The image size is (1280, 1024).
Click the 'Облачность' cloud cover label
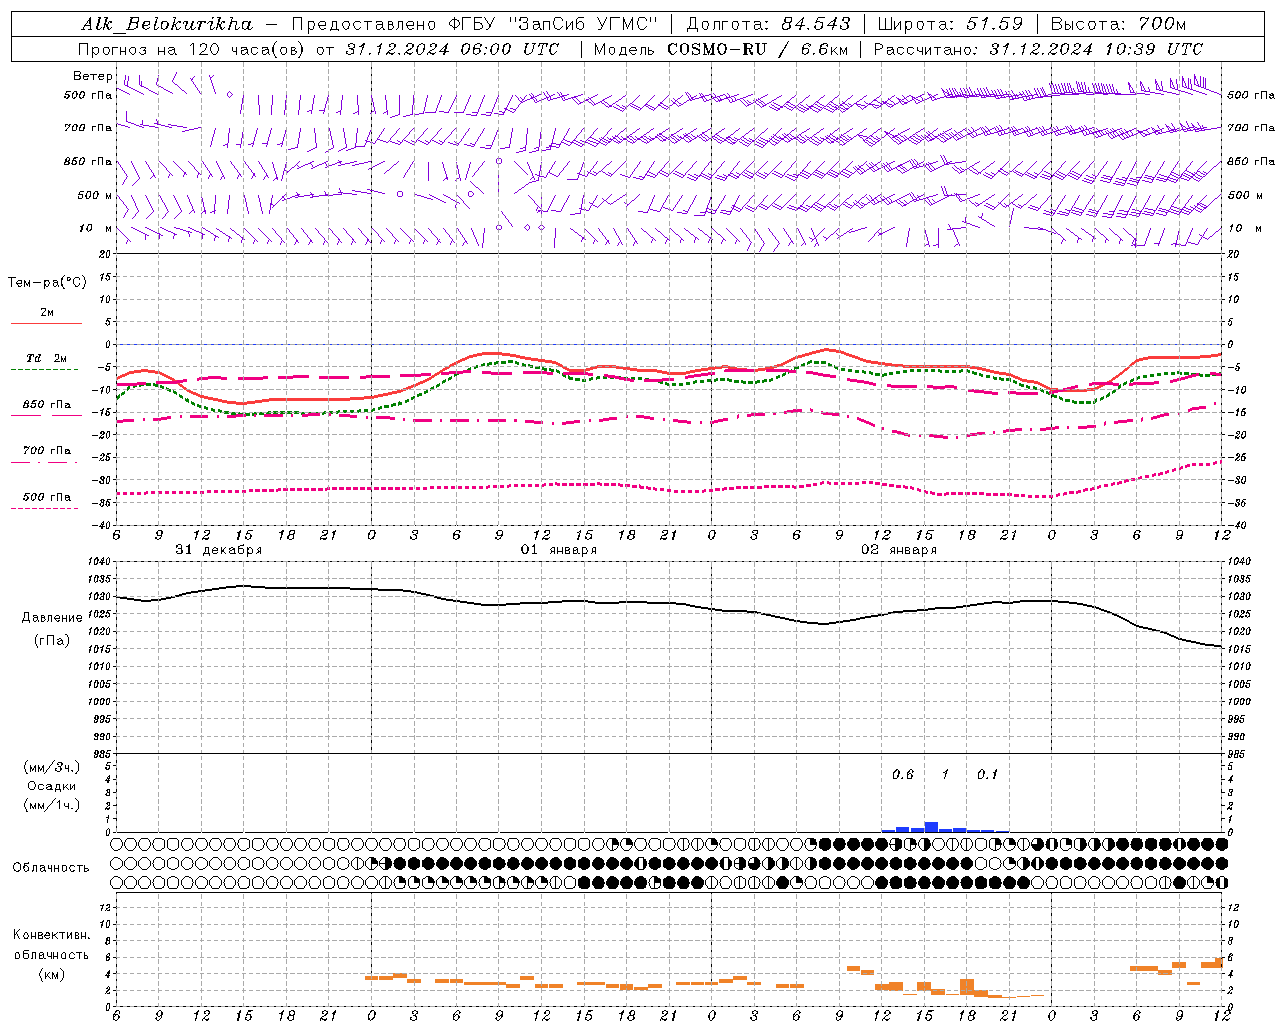click(x=51, y=868)
